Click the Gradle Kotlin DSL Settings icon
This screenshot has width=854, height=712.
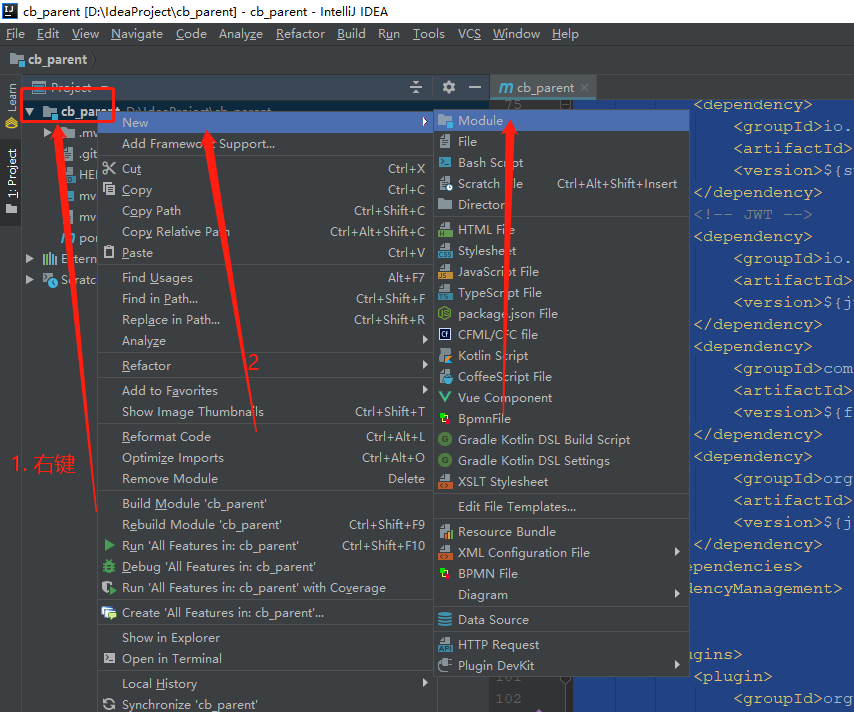(x=445, y=460)
